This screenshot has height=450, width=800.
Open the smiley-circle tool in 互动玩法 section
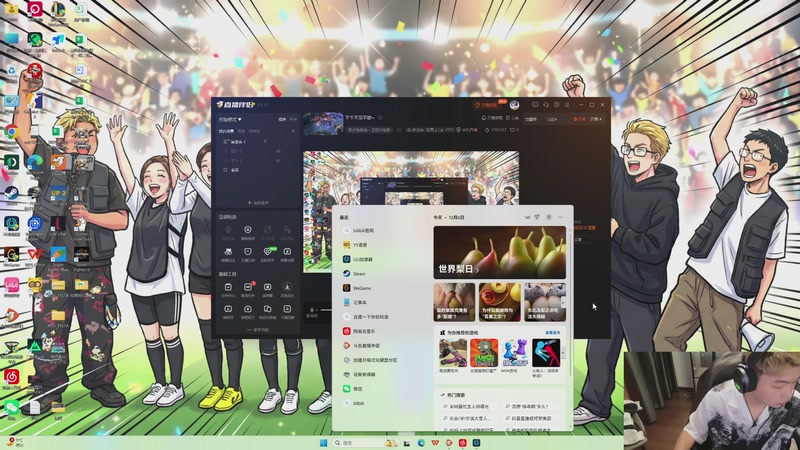point(247,230)
